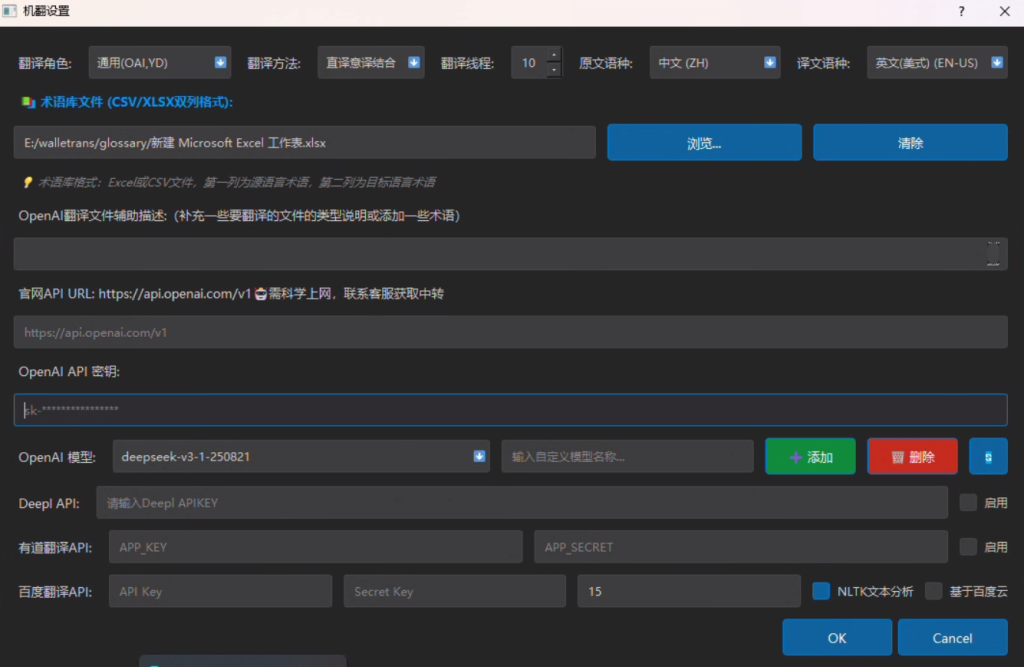Click the 浏览... button
1024x667 pixels.
703,142
